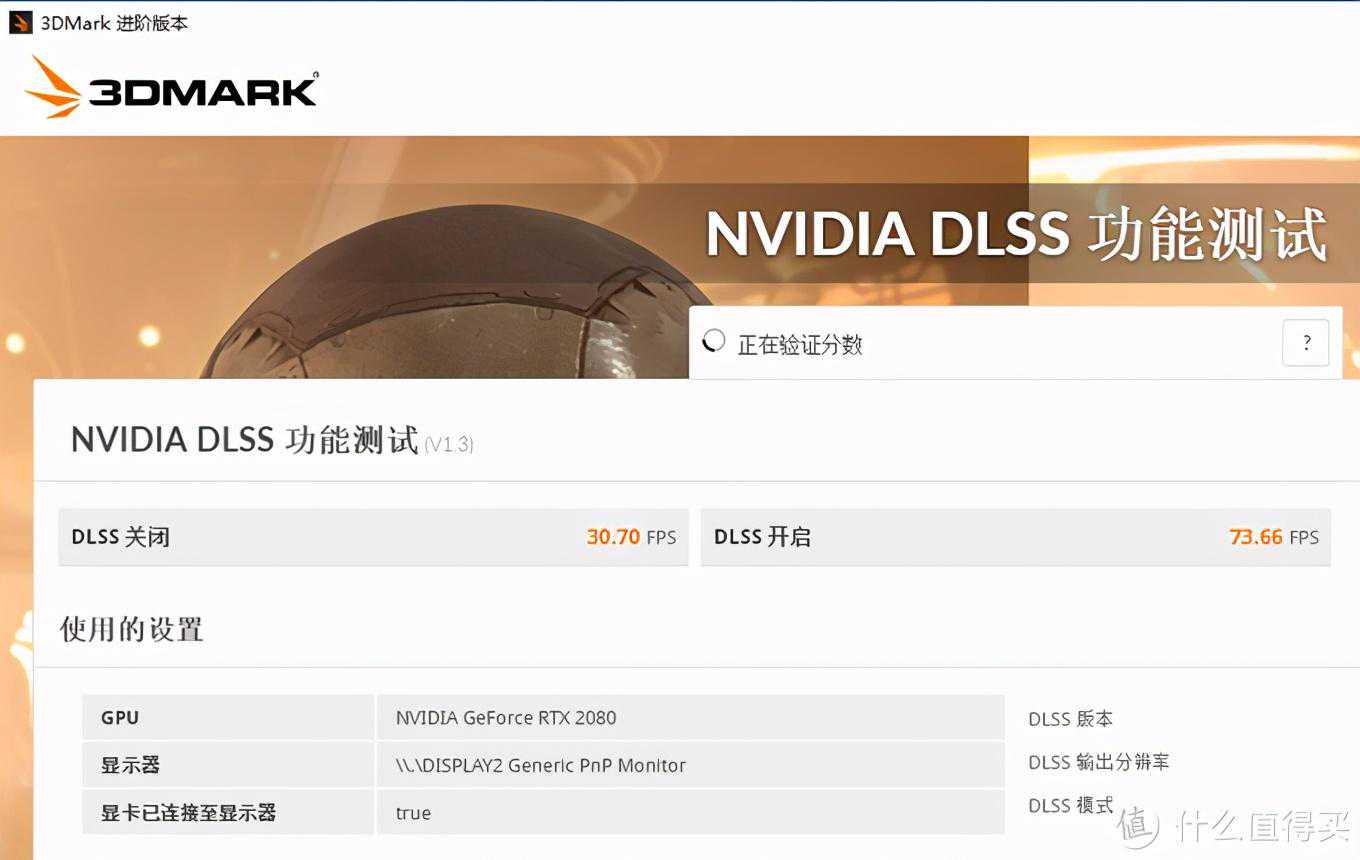Click the DLSS 版本 label

click(1070, 719)
